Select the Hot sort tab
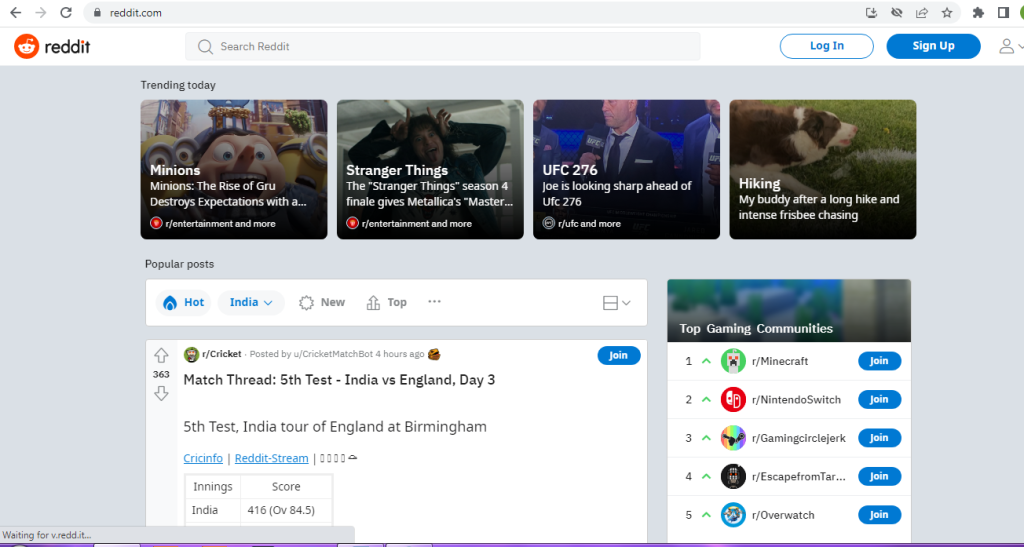This screenshot has height=547, width=1024. pyautogui.click(x=184, y=302)
